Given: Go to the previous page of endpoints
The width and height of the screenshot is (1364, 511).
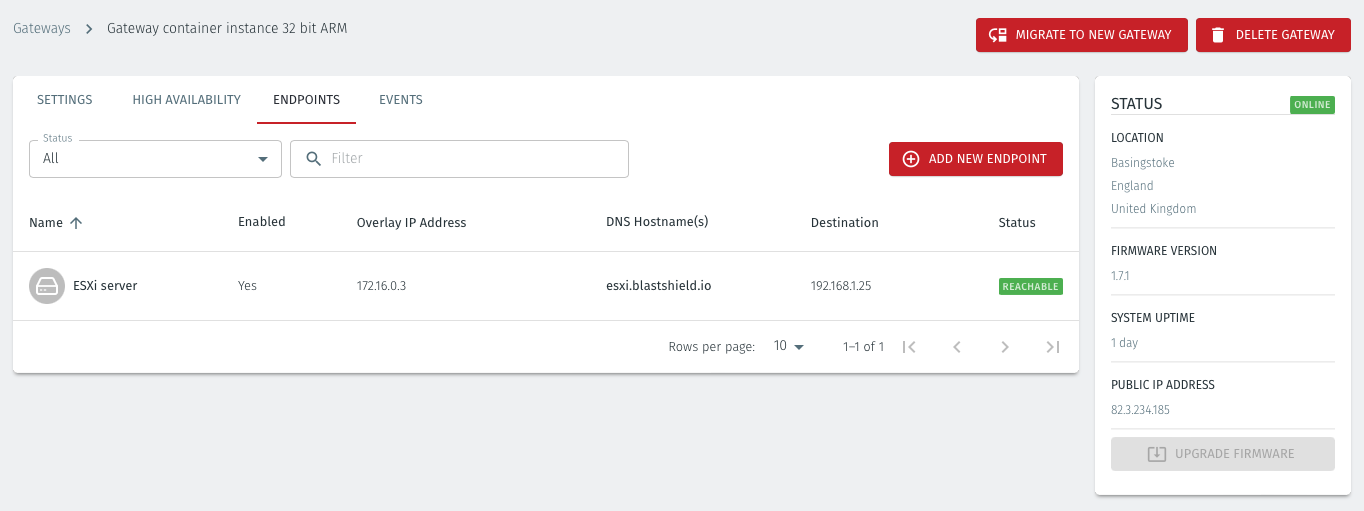Looking at the screenshot, I should [x=957, y=347].
